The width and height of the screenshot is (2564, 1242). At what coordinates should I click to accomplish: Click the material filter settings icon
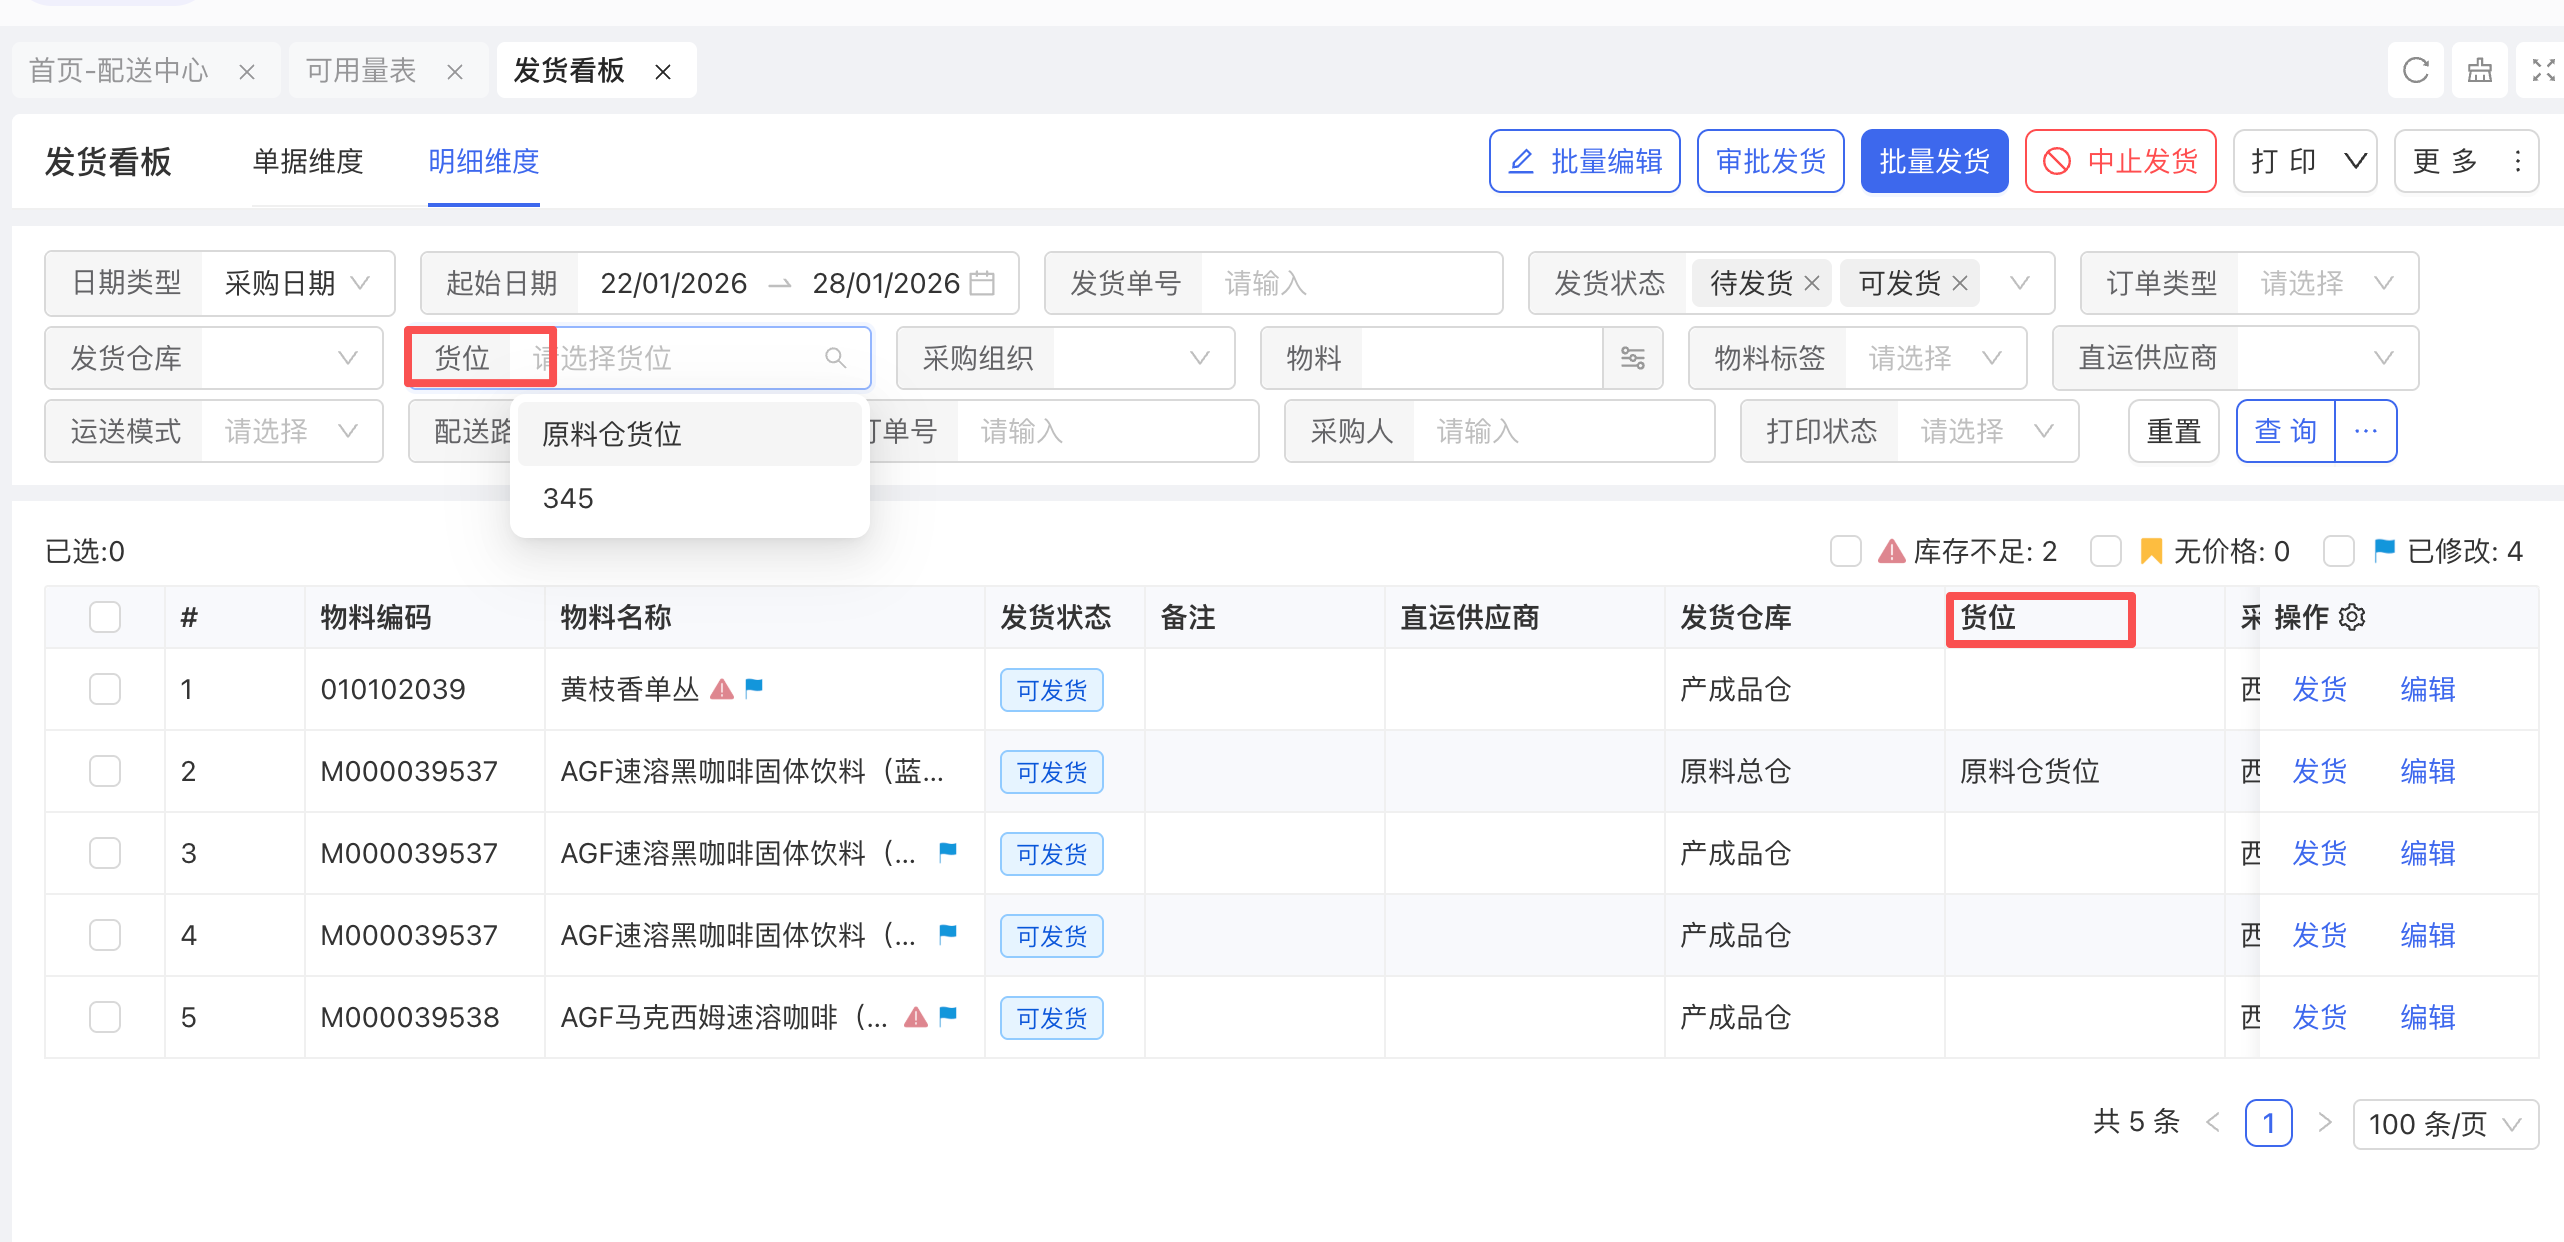[x=1632, y=358]
